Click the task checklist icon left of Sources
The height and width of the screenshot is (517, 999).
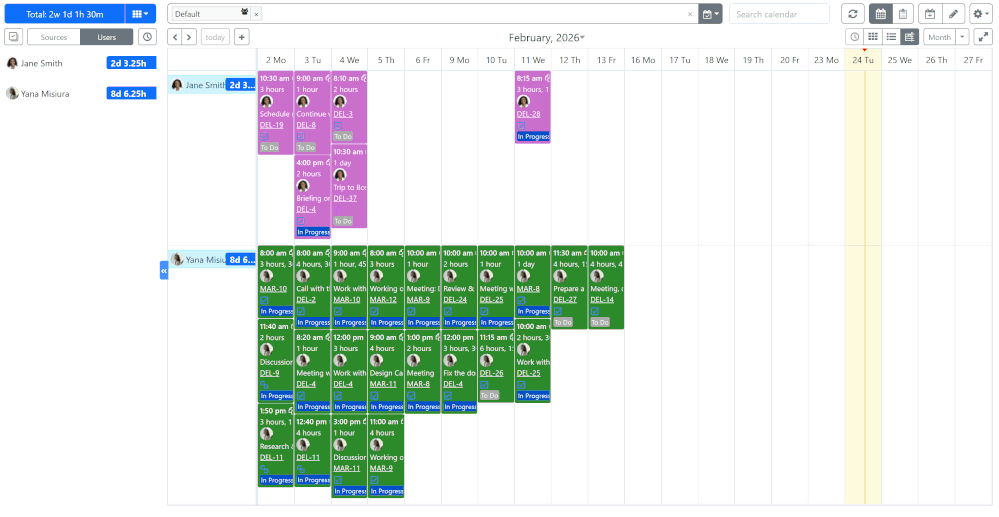click(x=13, y=37)
